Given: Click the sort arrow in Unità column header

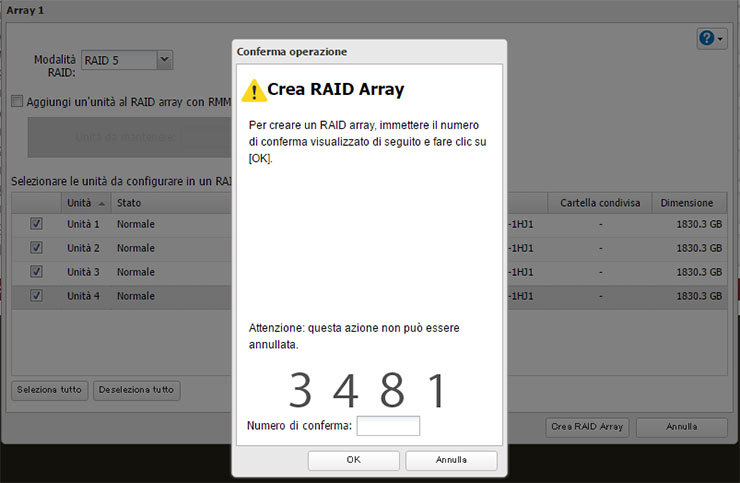Looking at the screenshot, I should click(100, 203).
